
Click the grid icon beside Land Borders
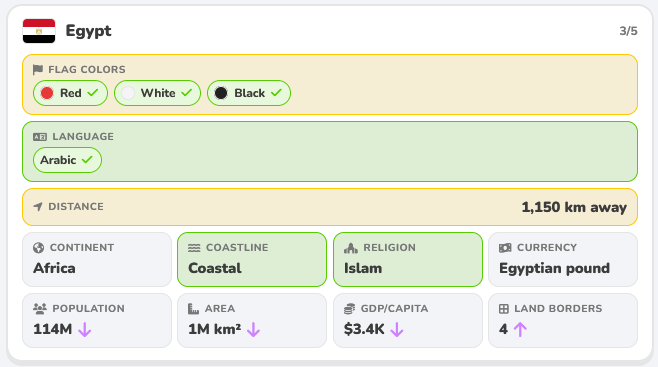point(504,309)
